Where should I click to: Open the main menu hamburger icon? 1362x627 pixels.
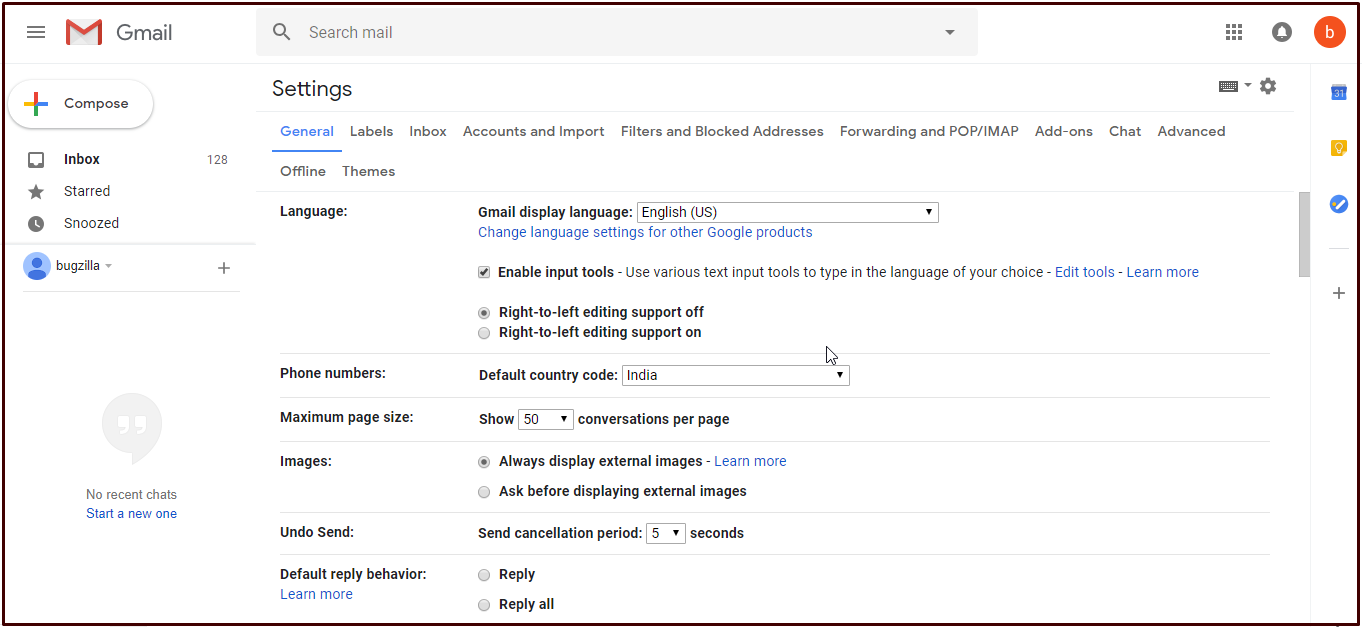pyautogui.click(x=36, y=32)
